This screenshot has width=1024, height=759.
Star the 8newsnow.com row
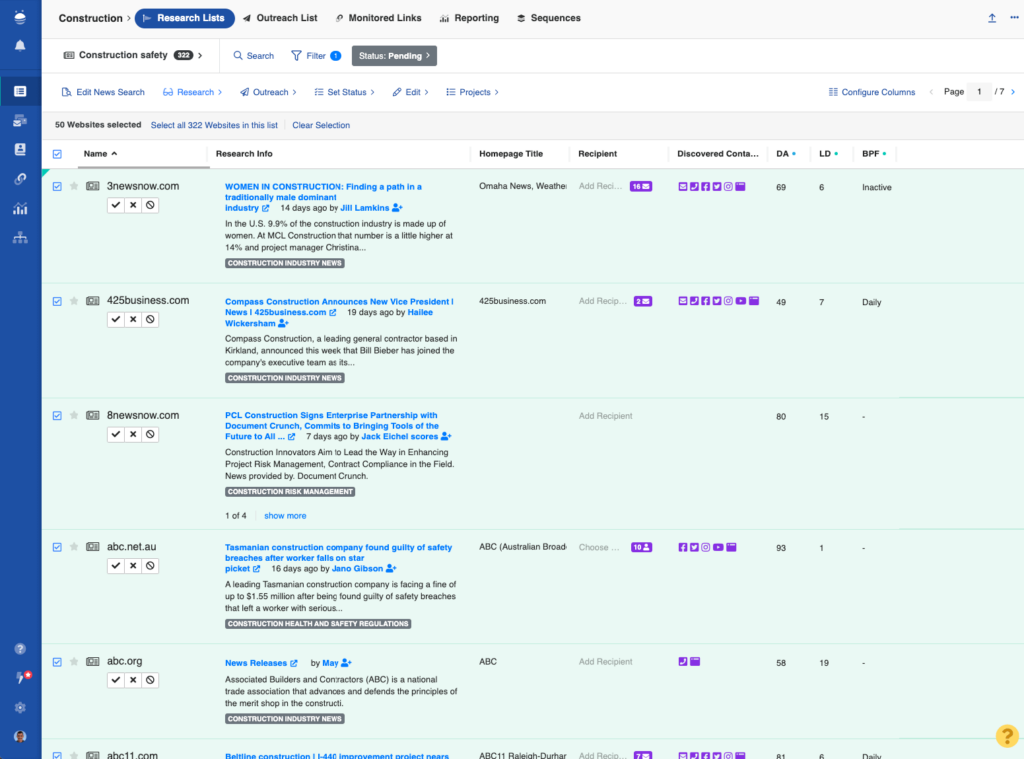click(74, 415)
